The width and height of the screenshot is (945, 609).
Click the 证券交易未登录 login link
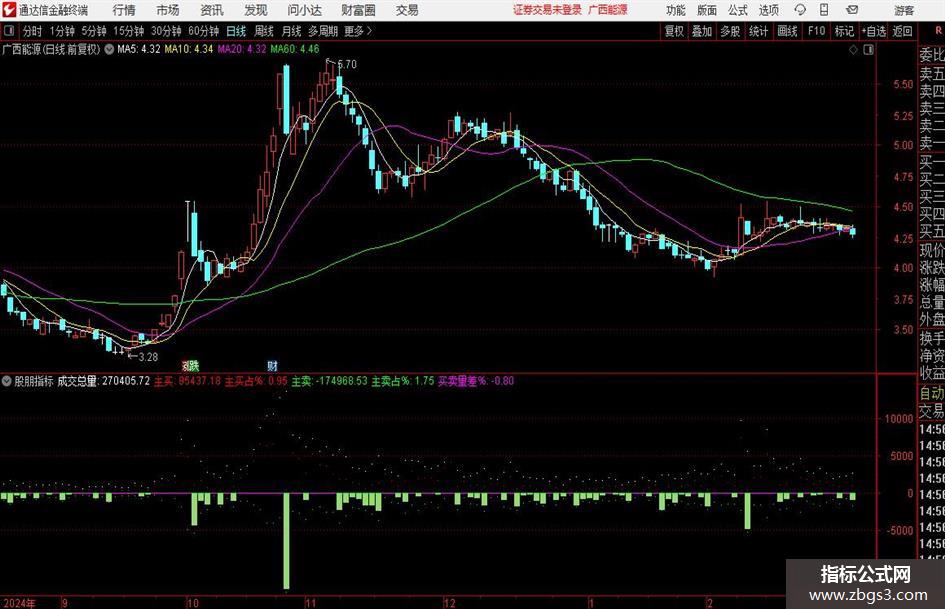(x=547, y=10)
